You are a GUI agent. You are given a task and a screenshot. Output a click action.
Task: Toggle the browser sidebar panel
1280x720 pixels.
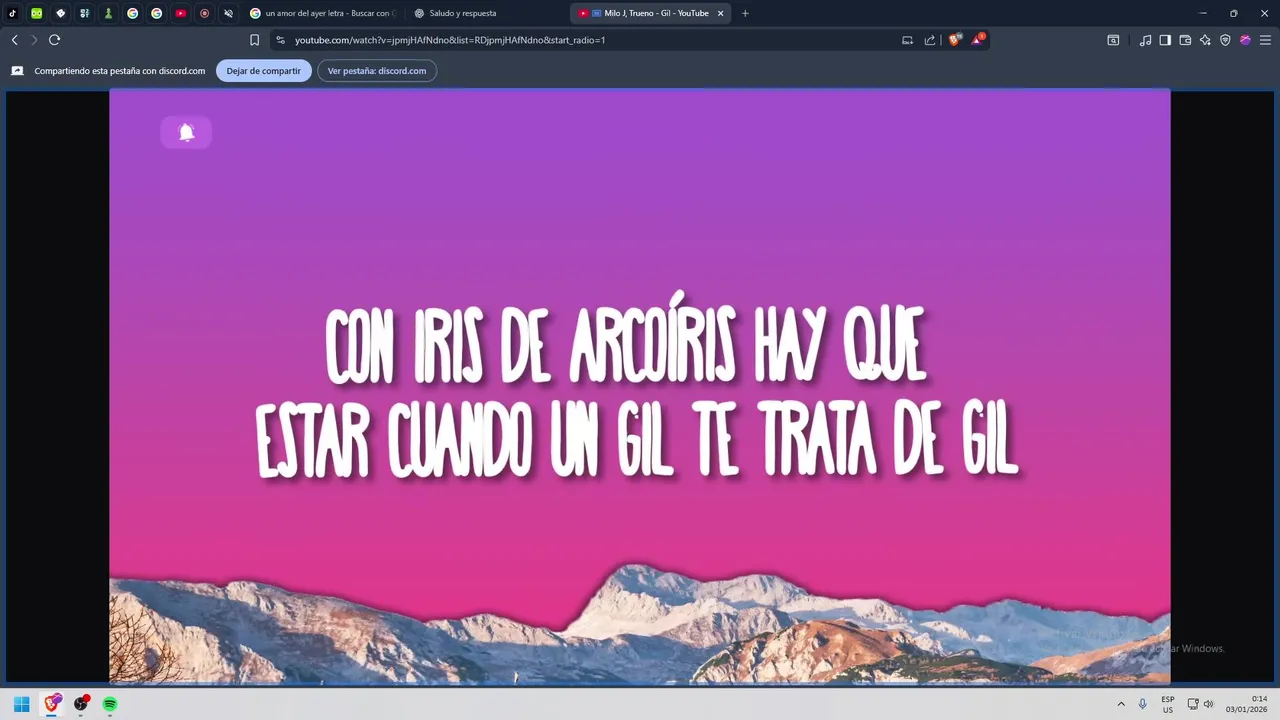1165,40
